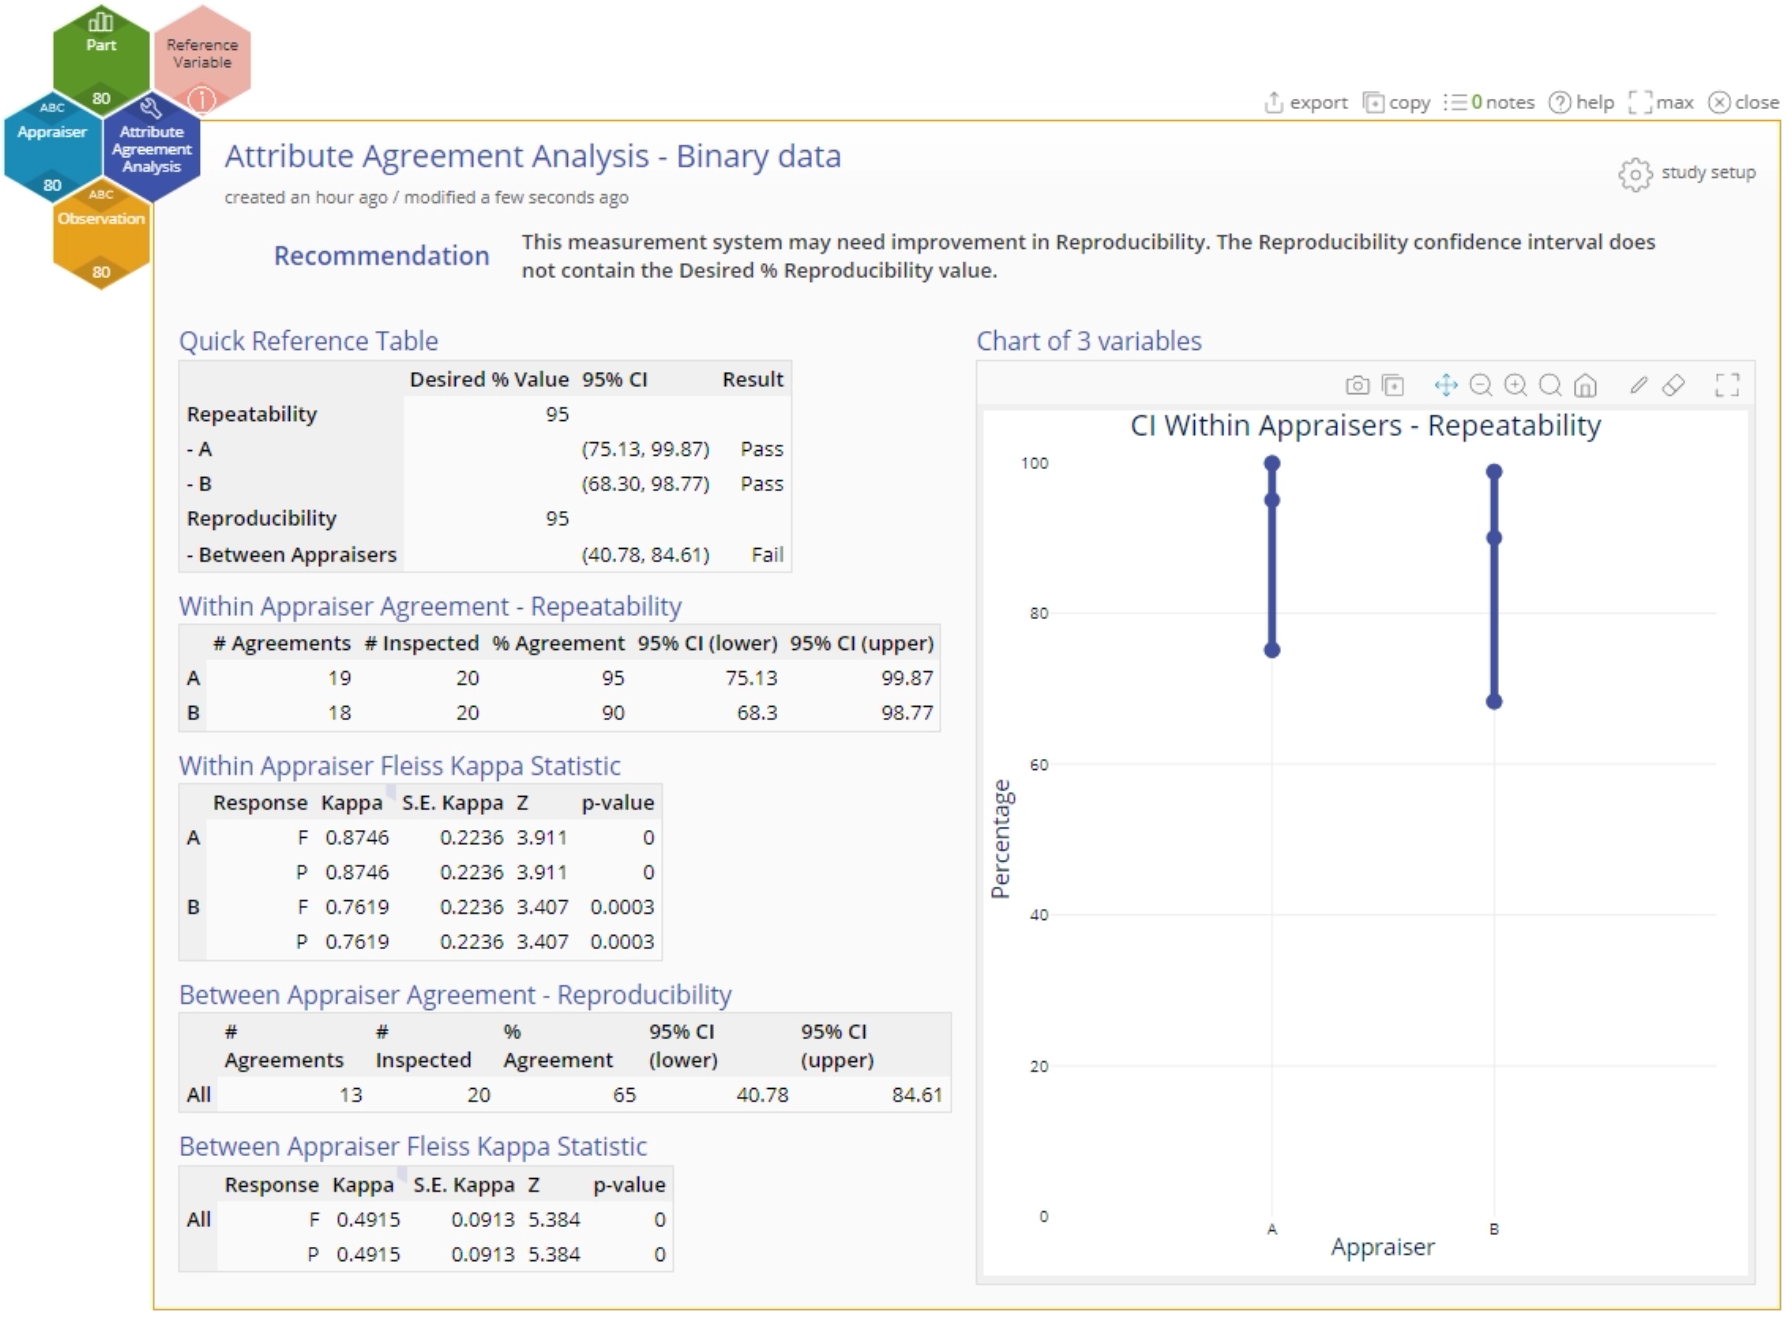This screenshot has height=1318, width=1792.
Task: Select the eraser tool on chart
Action: (1673, 385)
